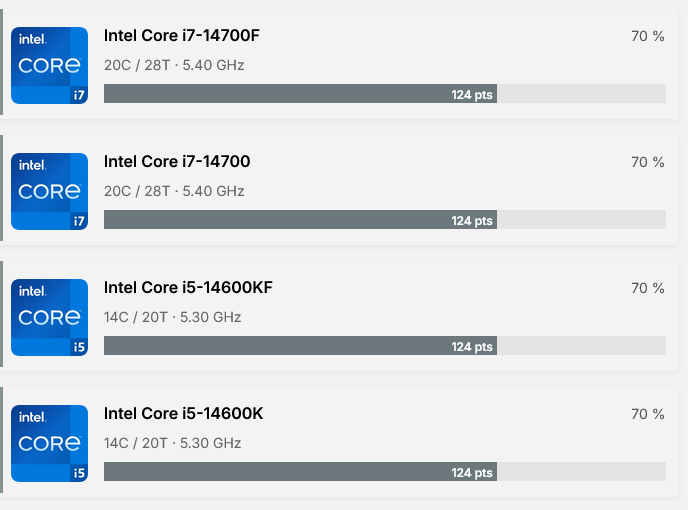The width and height of the screenshot is (694, 510).
Task: Click the 70 % value for i5-14600KF
Action: 647,288
